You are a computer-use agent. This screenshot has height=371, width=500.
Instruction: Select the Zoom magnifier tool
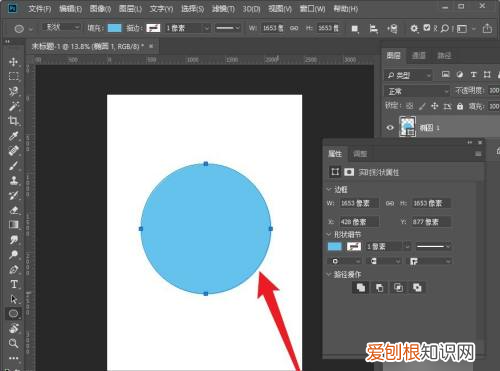[13, 343]
